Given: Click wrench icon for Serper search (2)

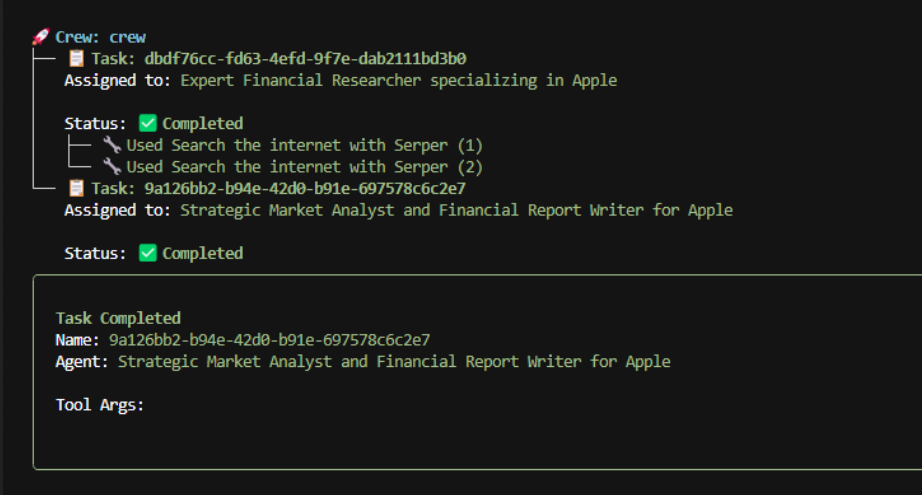Looking at the screenshot, I should [x=112, y=166].
